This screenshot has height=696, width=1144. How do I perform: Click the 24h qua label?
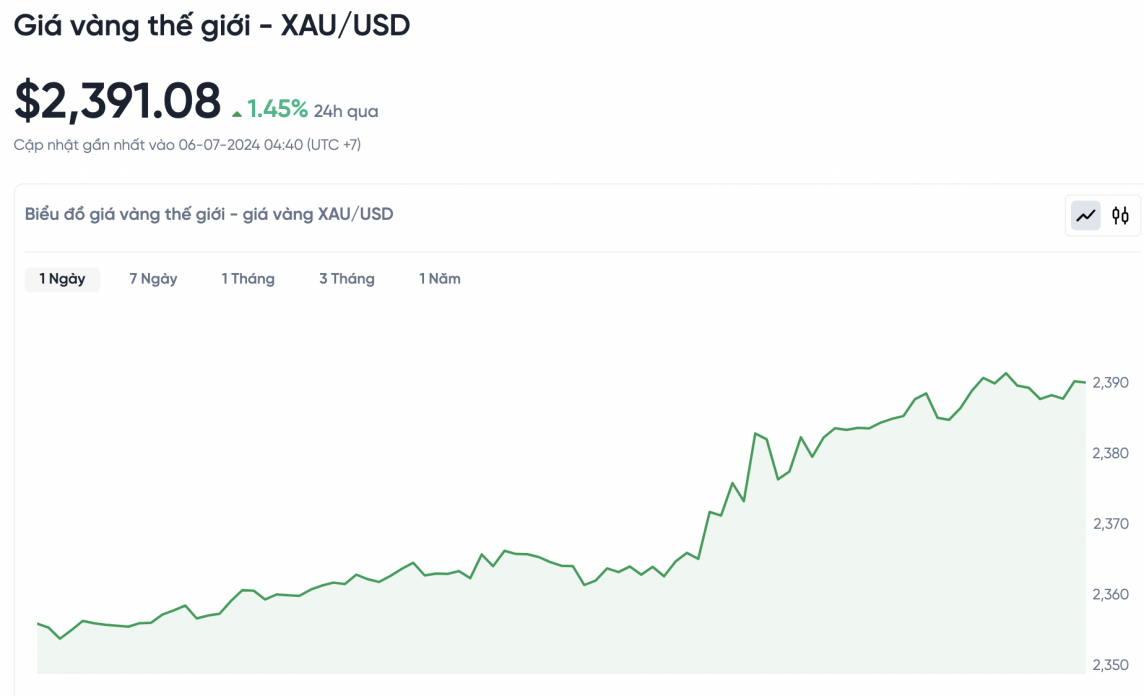point(346,111)
